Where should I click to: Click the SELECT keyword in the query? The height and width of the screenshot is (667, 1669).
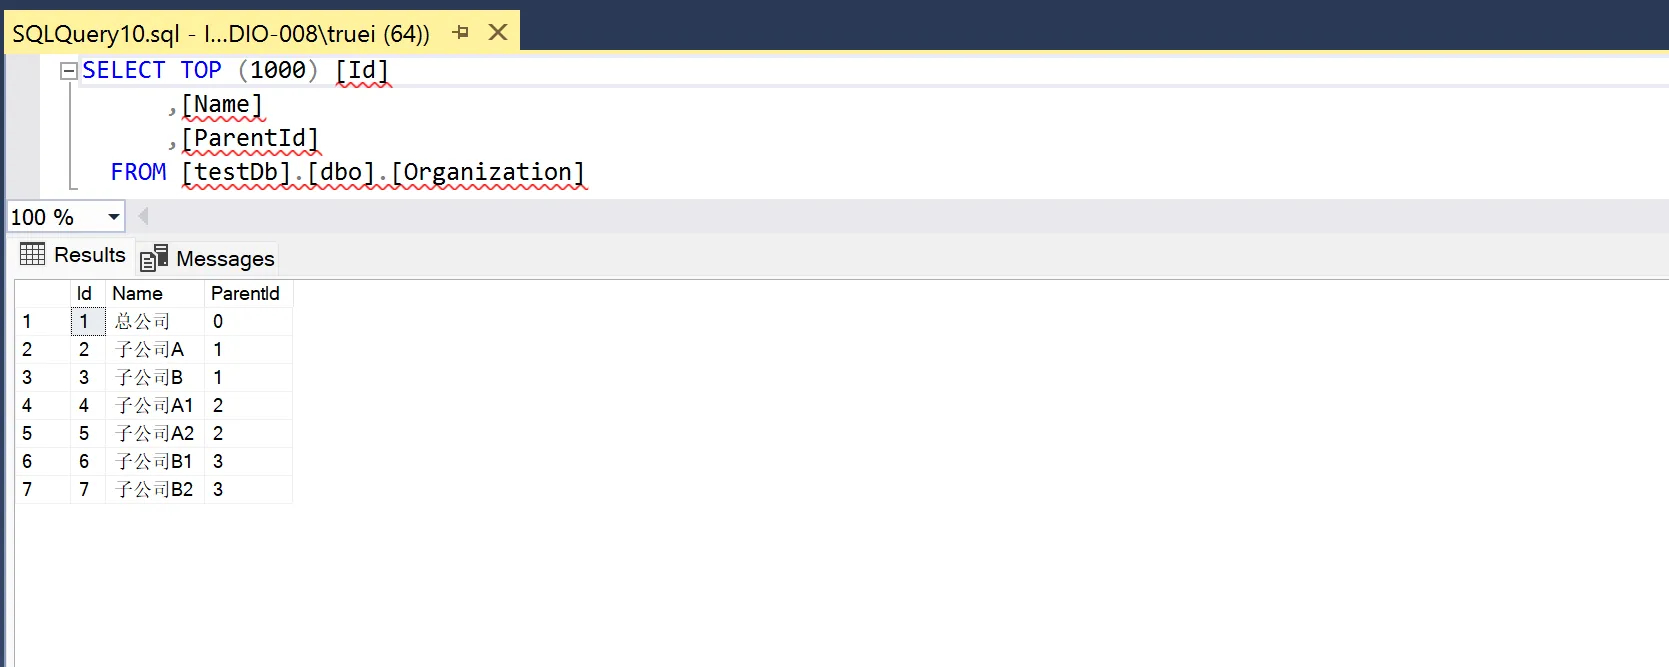click(124, 70)
